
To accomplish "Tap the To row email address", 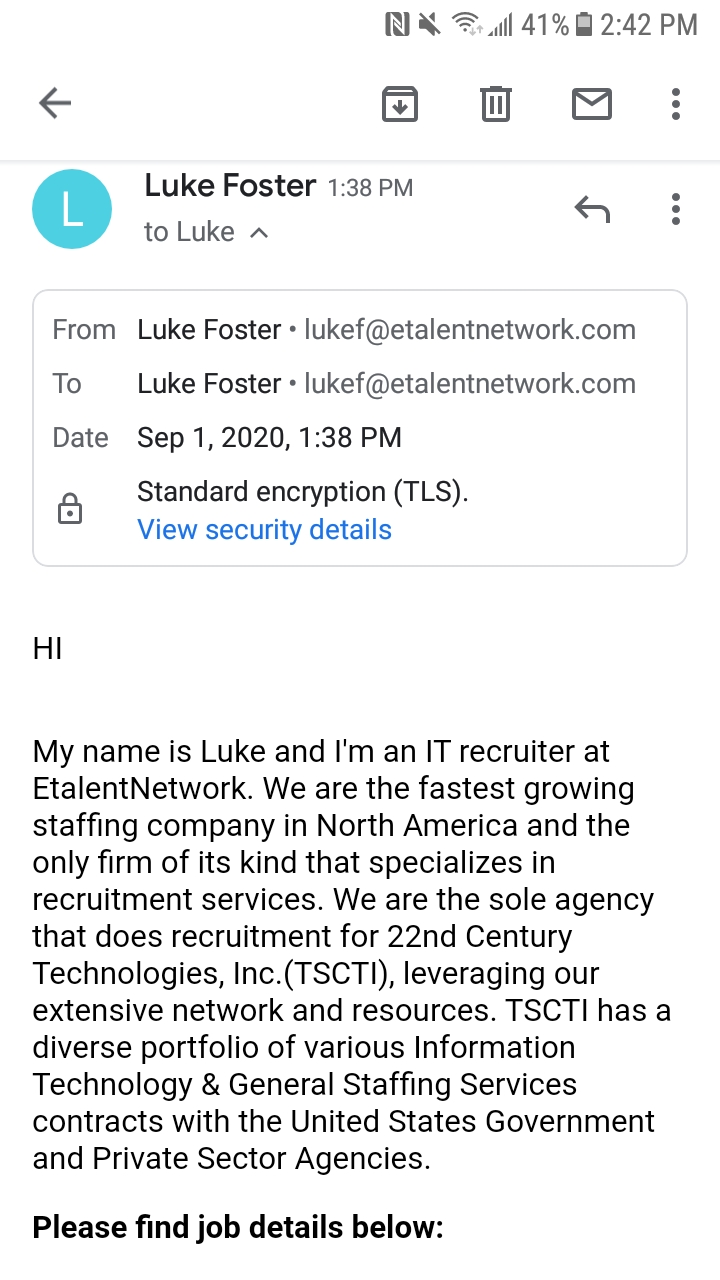I will point(470,384).
